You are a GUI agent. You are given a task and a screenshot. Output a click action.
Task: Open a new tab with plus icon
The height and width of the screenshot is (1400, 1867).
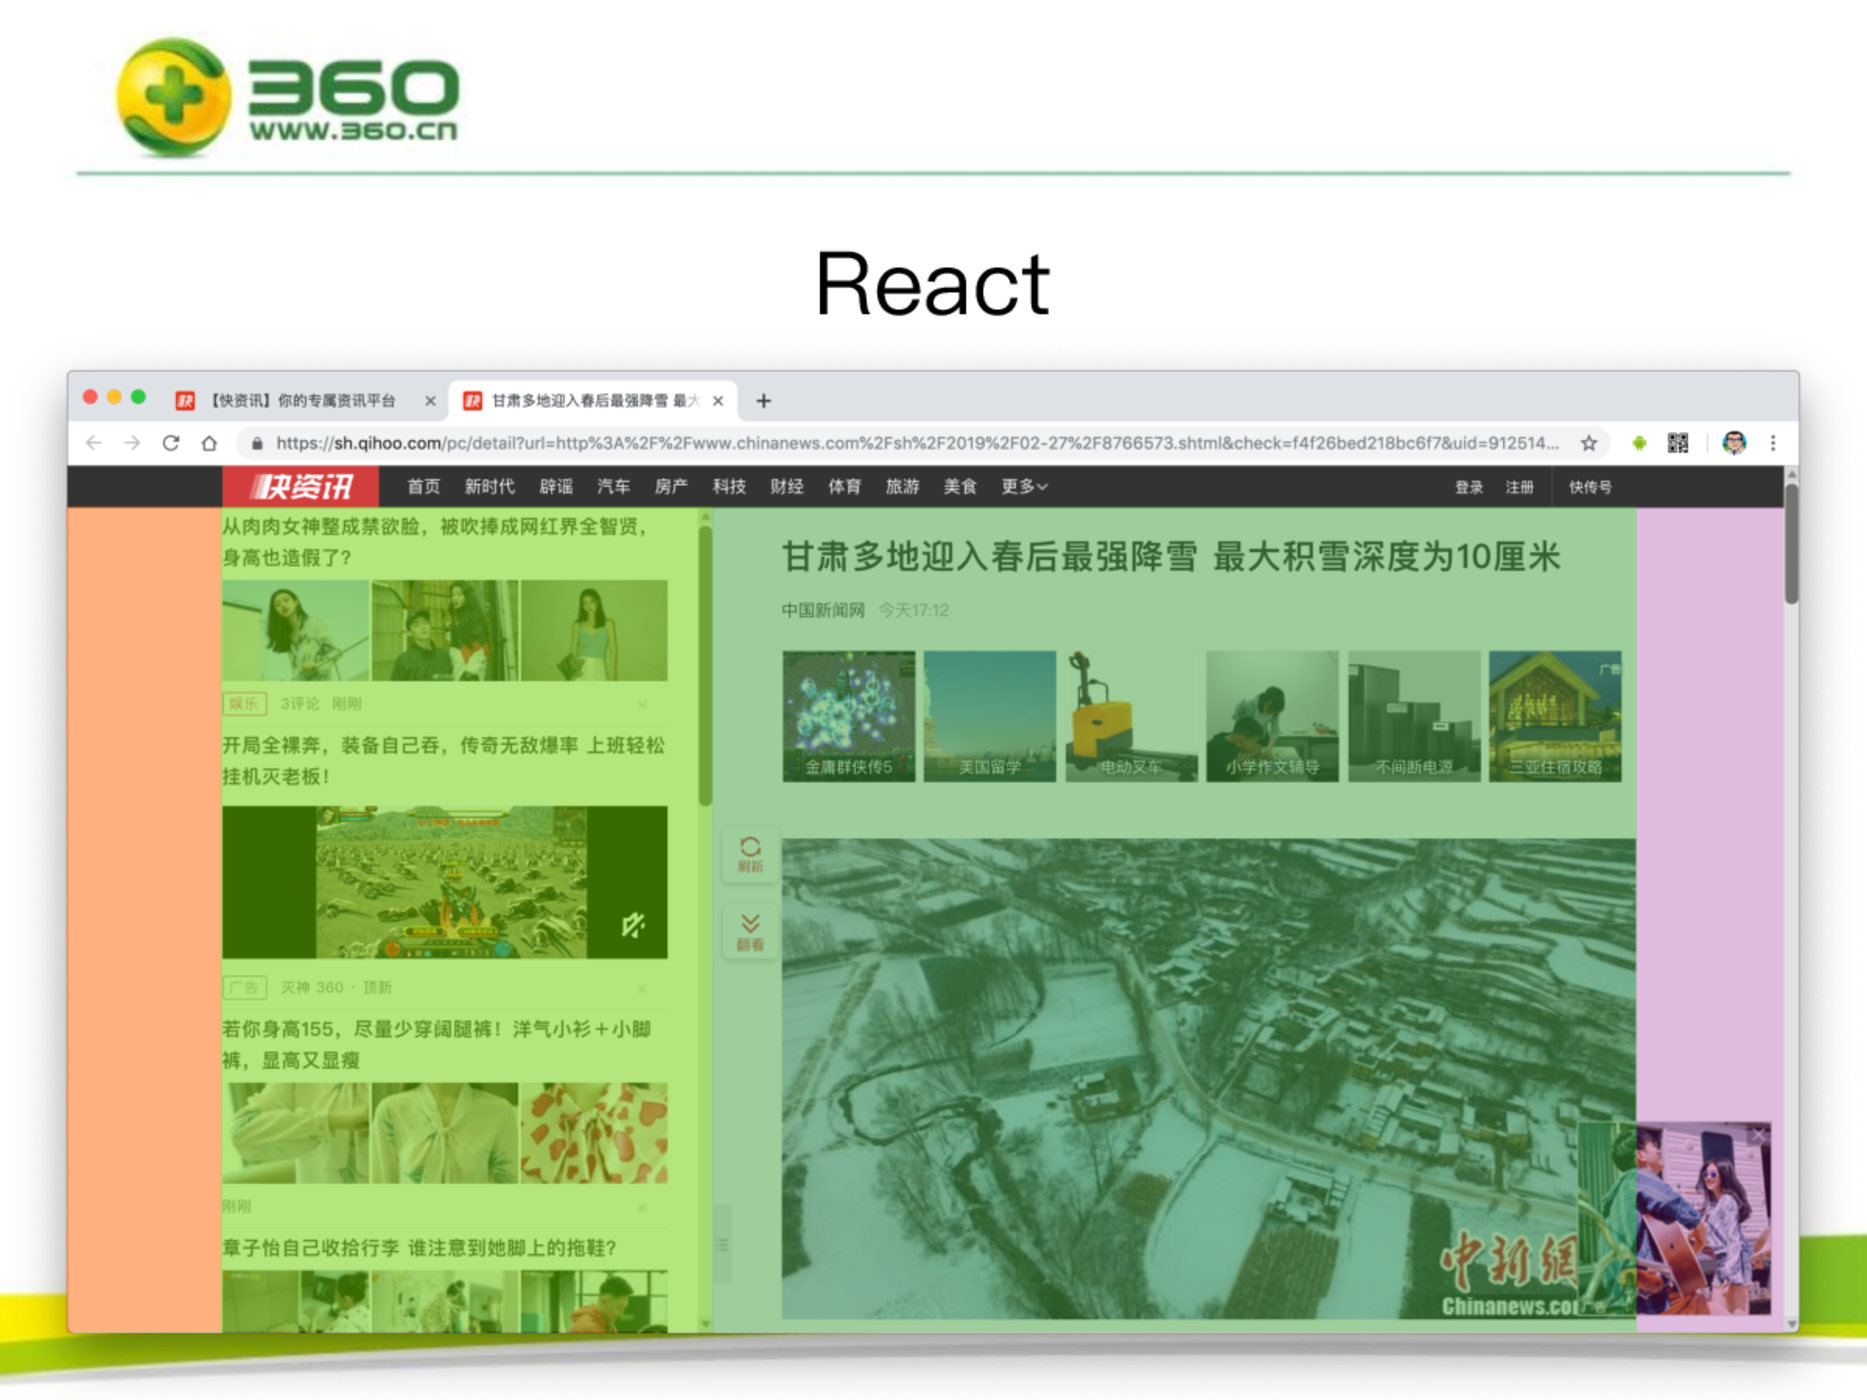[764, 401]
